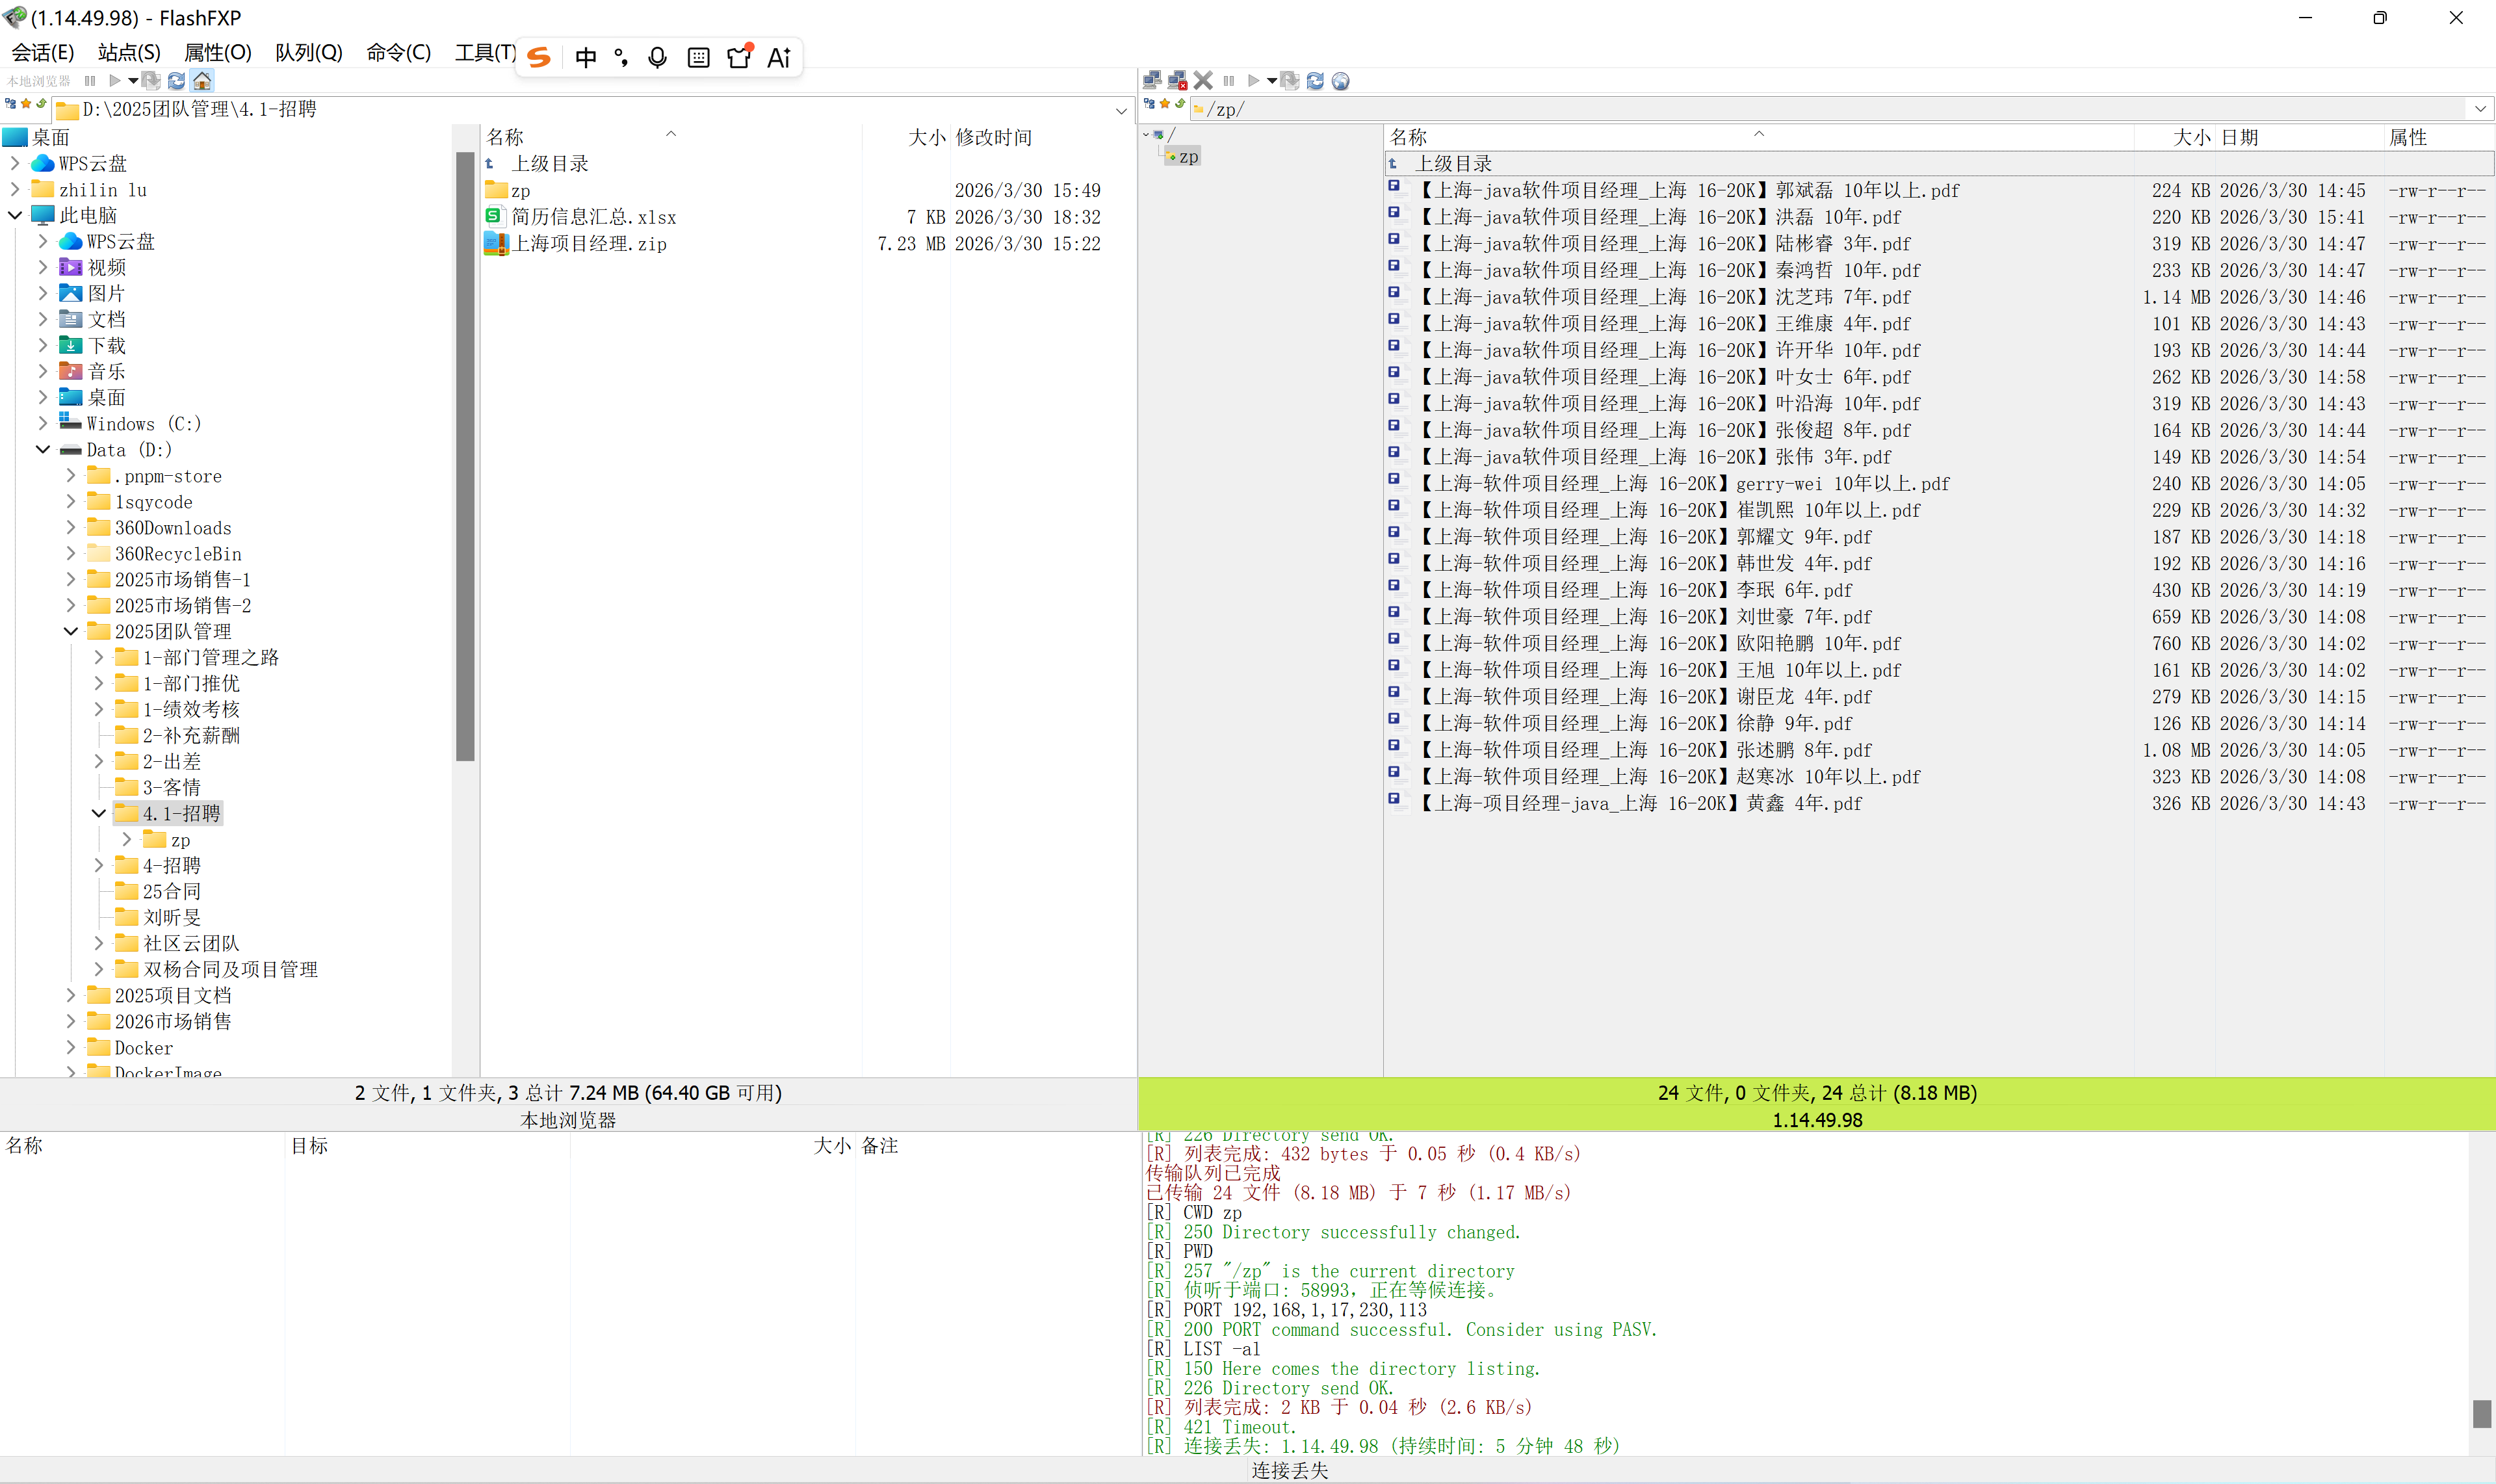Open the remote /zp/ path dropdown arrow
2496x1484 pixels.
pos(2481,109)
